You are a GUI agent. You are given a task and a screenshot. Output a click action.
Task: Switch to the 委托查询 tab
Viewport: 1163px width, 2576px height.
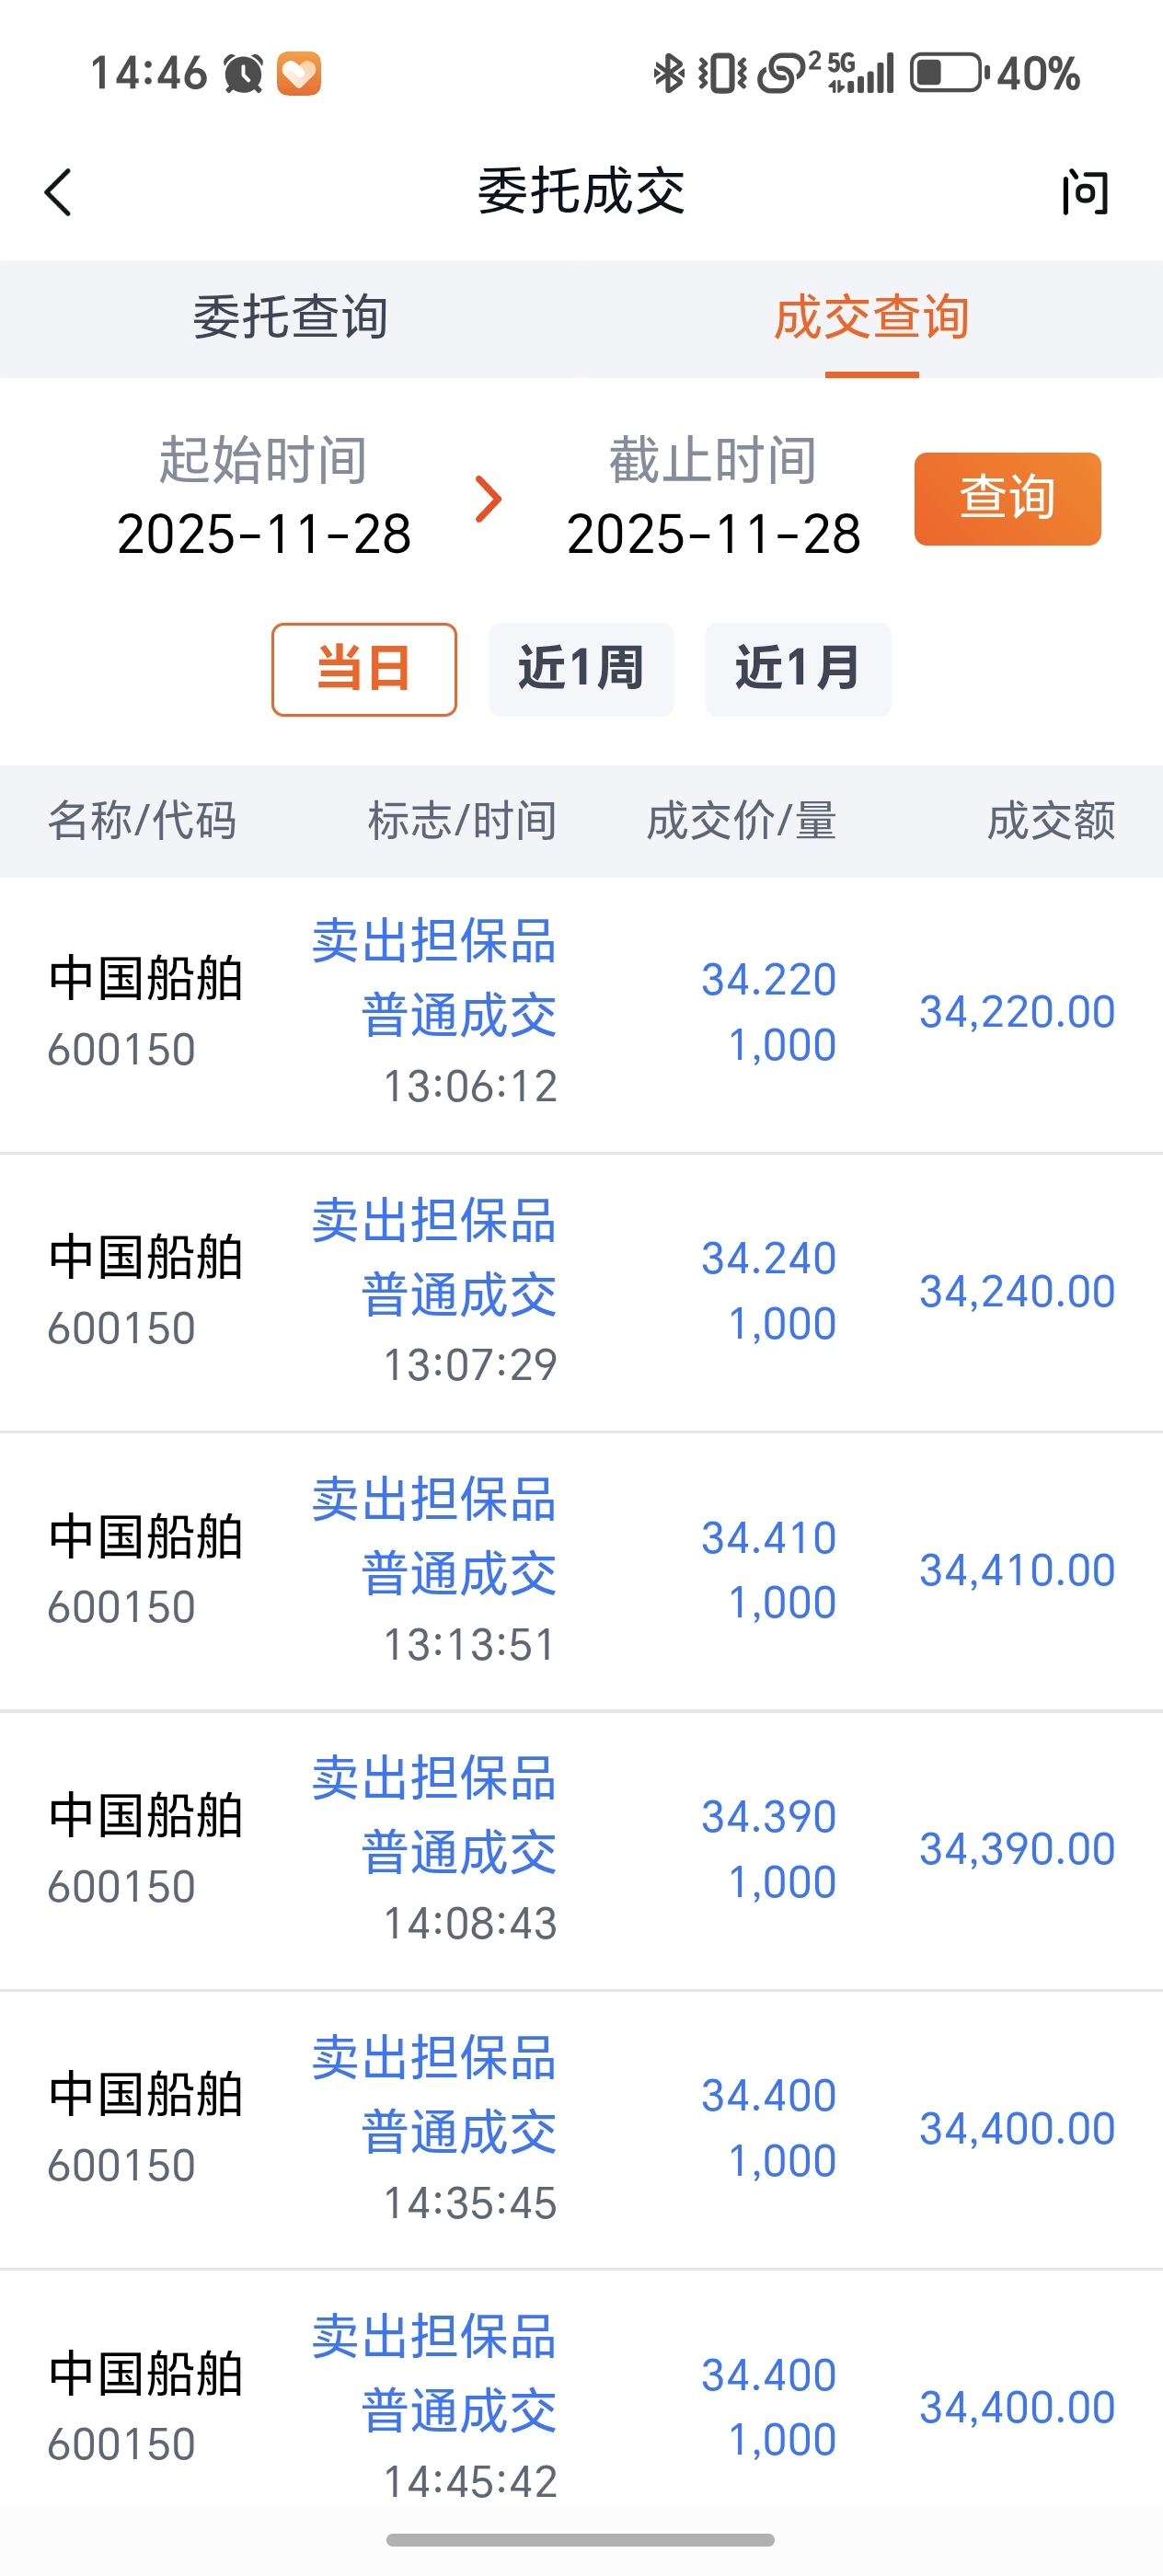pos(290,318)
